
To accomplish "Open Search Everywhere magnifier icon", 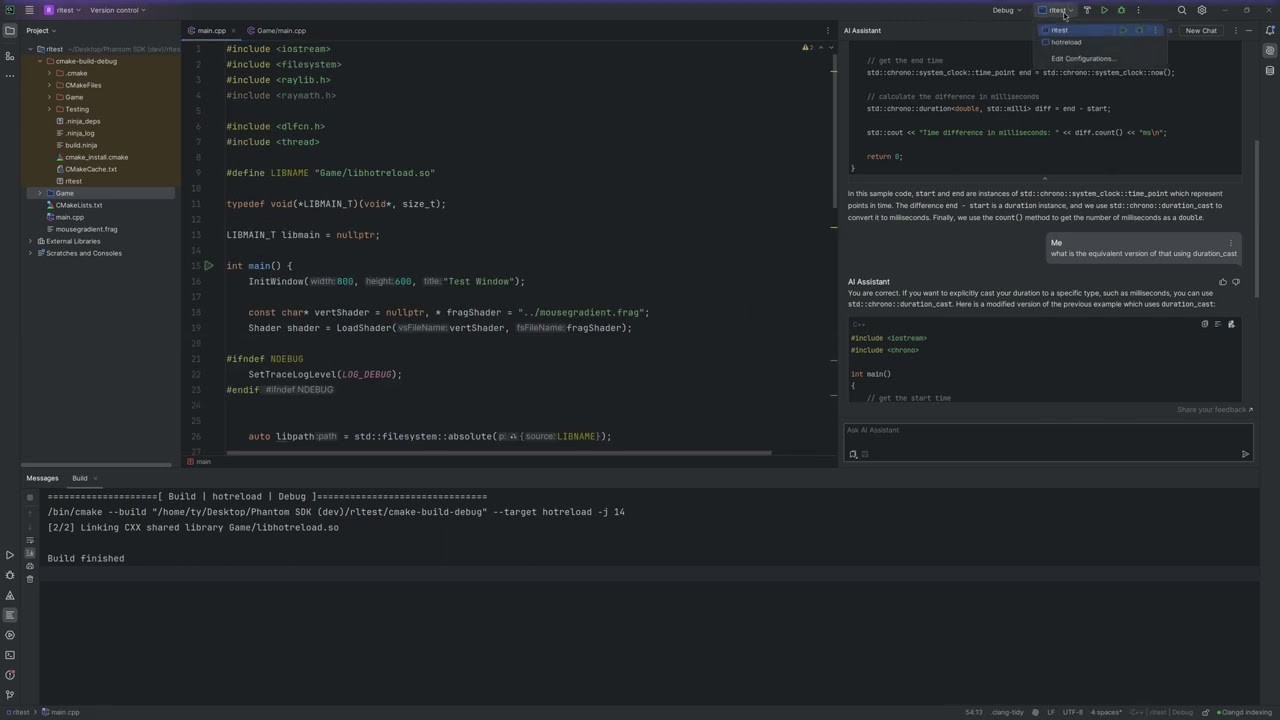I will coord(1182,10).
